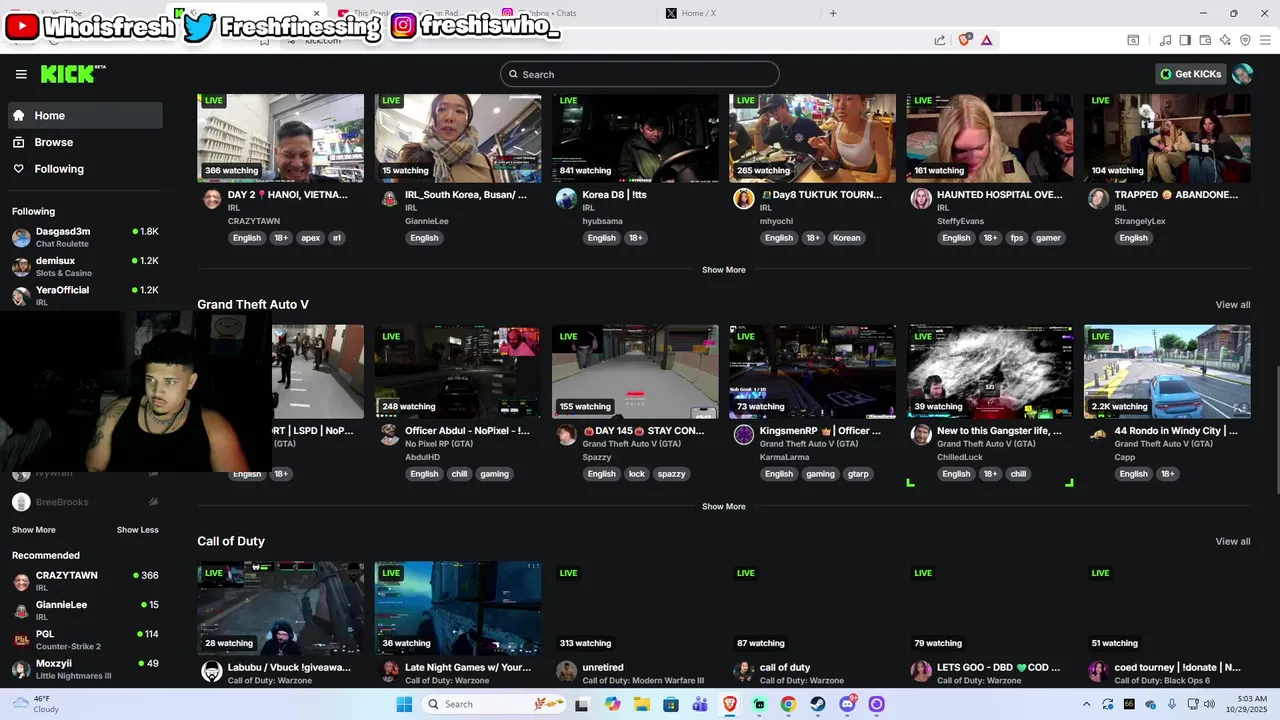Open Moxzyii in Recommended list

(85, 668)
